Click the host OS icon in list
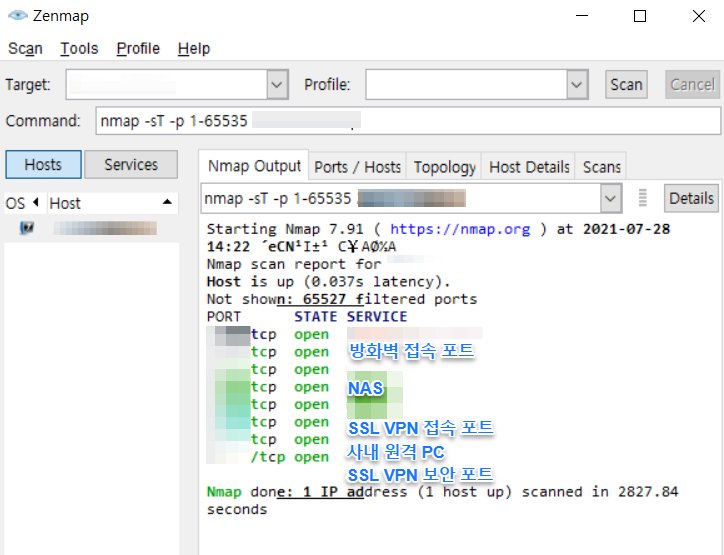This screenshot has height=555, width=724. 27,228
